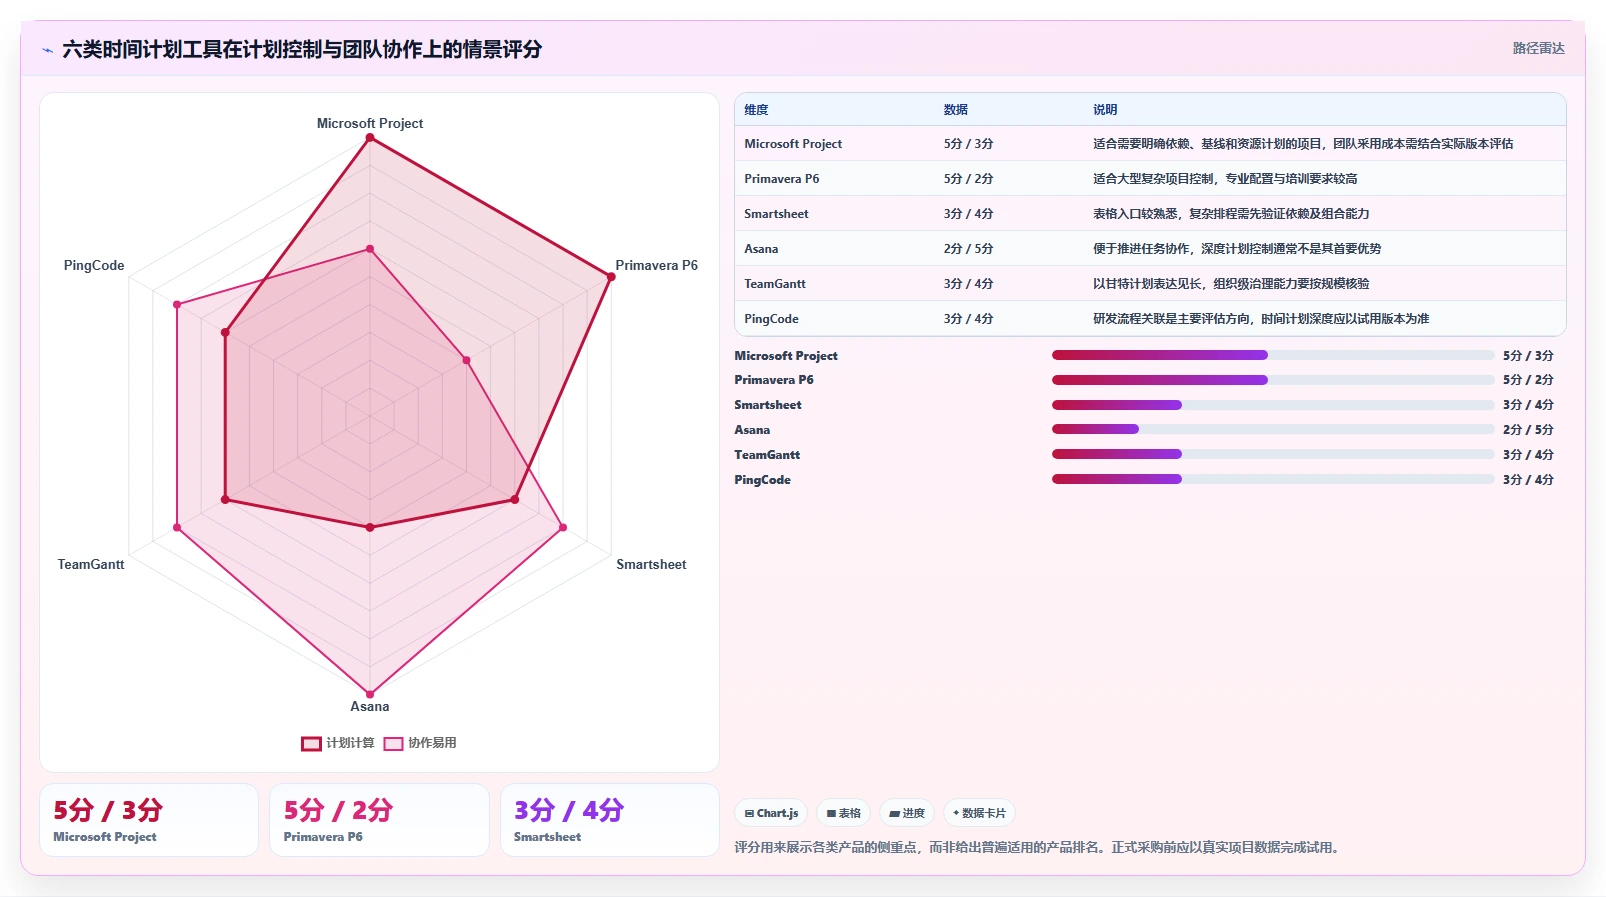This screenshot has height=897, width=1606.
Task: Click the dashboard title 六类时间计划工具
Action: click(x=302, y=49)
